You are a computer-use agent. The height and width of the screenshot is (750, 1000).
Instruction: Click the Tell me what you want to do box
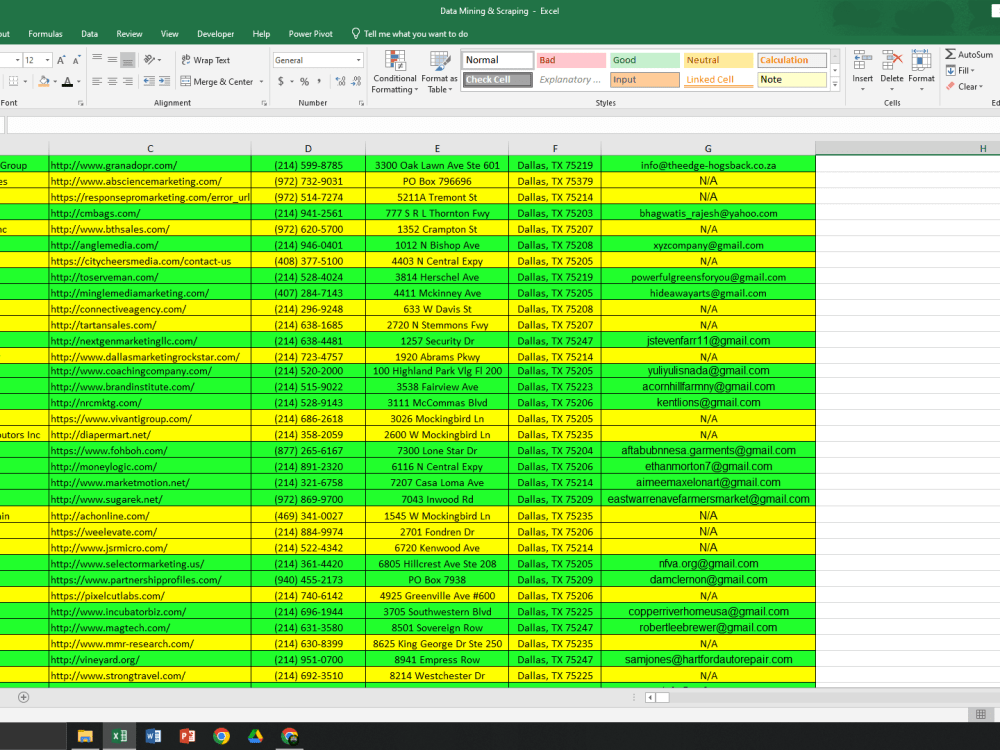coord(409,34)
